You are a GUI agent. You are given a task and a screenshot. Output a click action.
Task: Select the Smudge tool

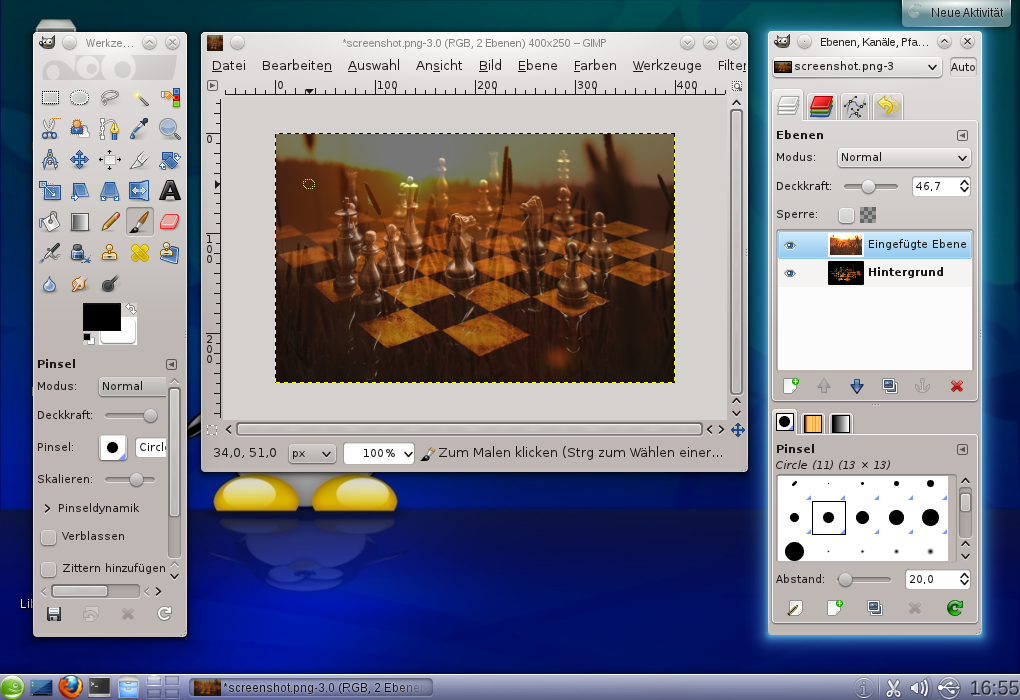(79, 284)
